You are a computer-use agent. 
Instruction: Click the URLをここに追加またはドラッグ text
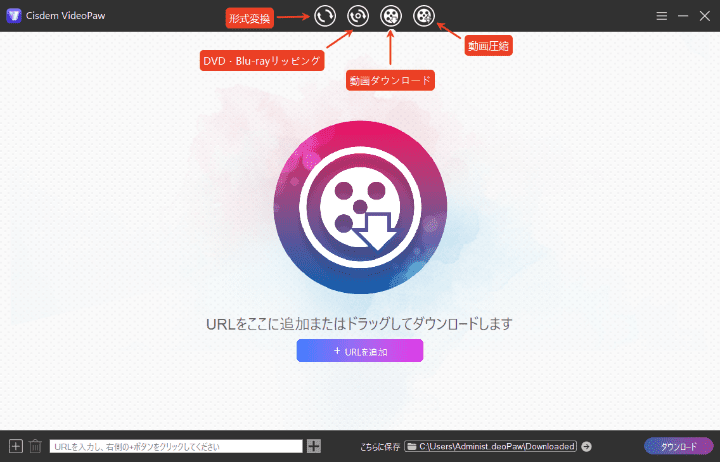(359, 324)
